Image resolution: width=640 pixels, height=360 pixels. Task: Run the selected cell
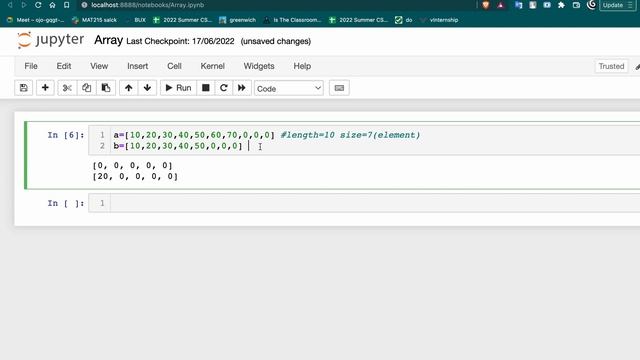[x=178, y=88]
